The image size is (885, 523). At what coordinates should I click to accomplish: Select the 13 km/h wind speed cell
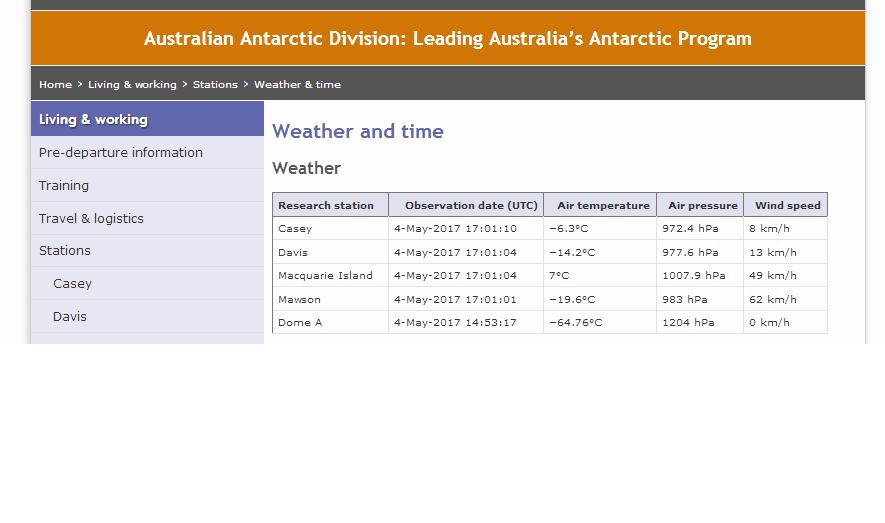(x=786, y=252)
